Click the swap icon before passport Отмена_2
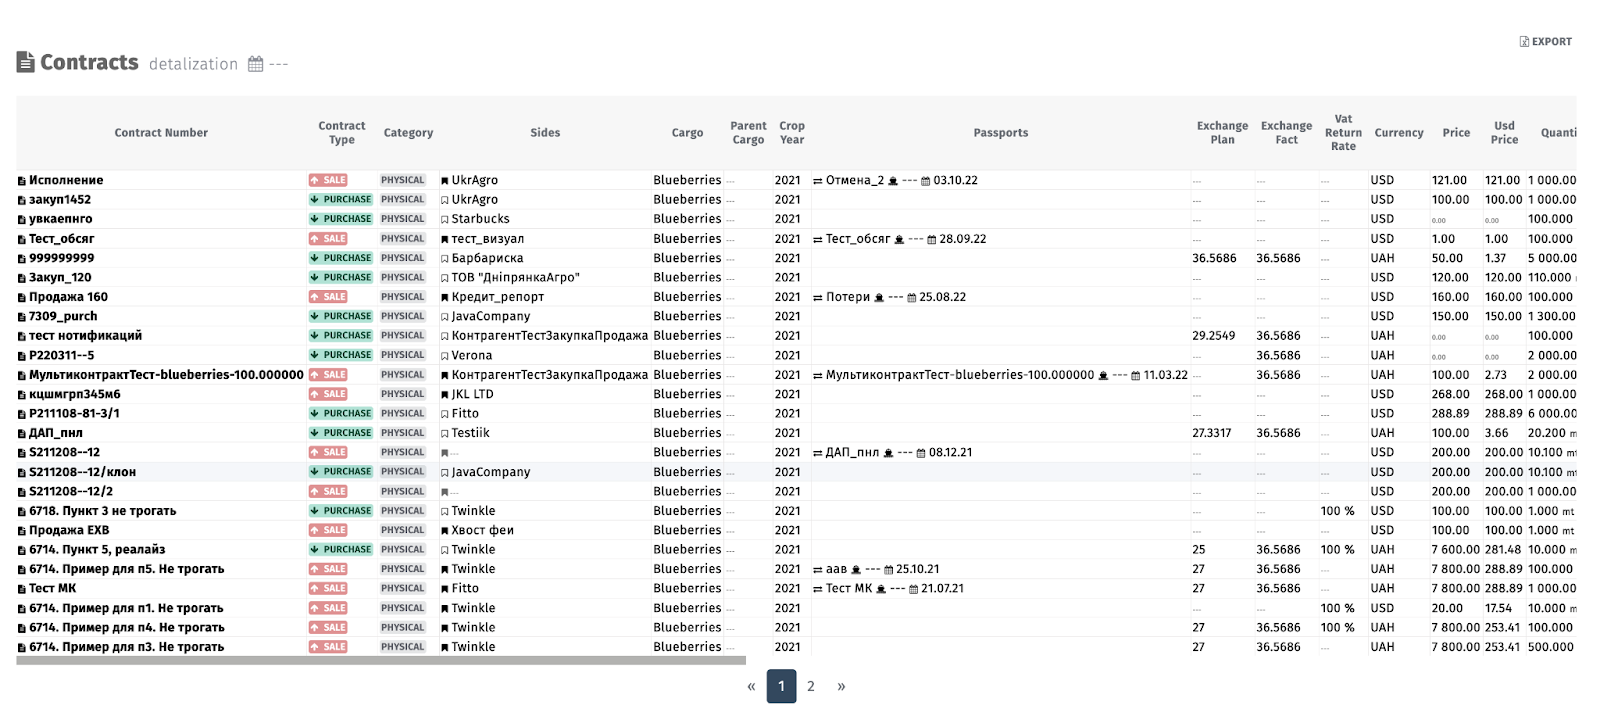The image size is (1600, 723). click(x=817, y=181)
